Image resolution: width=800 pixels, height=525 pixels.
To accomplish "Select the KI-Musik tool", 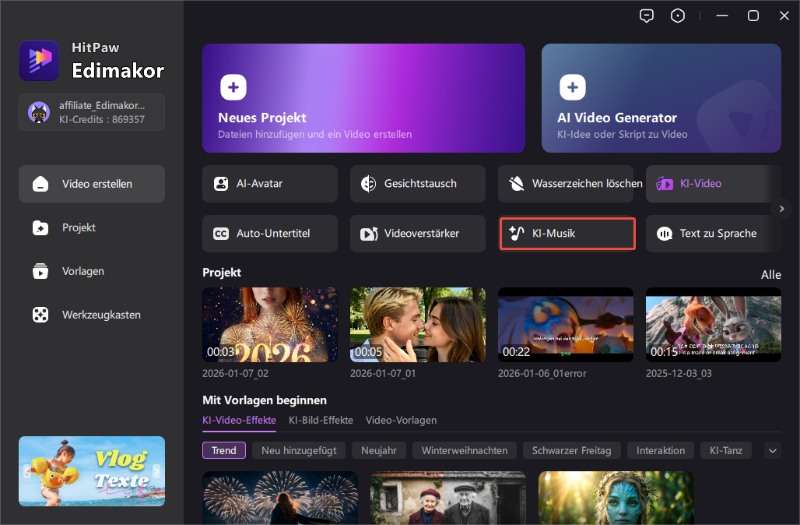I will (x=566, y=233).
